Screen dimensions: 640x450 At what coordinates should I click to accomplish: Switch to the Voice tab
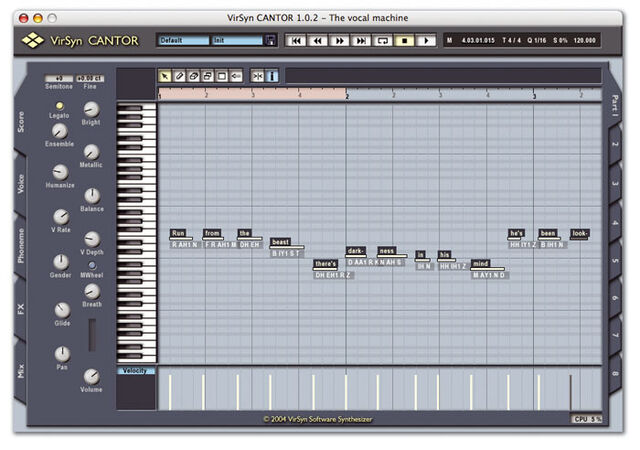[x=20, y=184]
